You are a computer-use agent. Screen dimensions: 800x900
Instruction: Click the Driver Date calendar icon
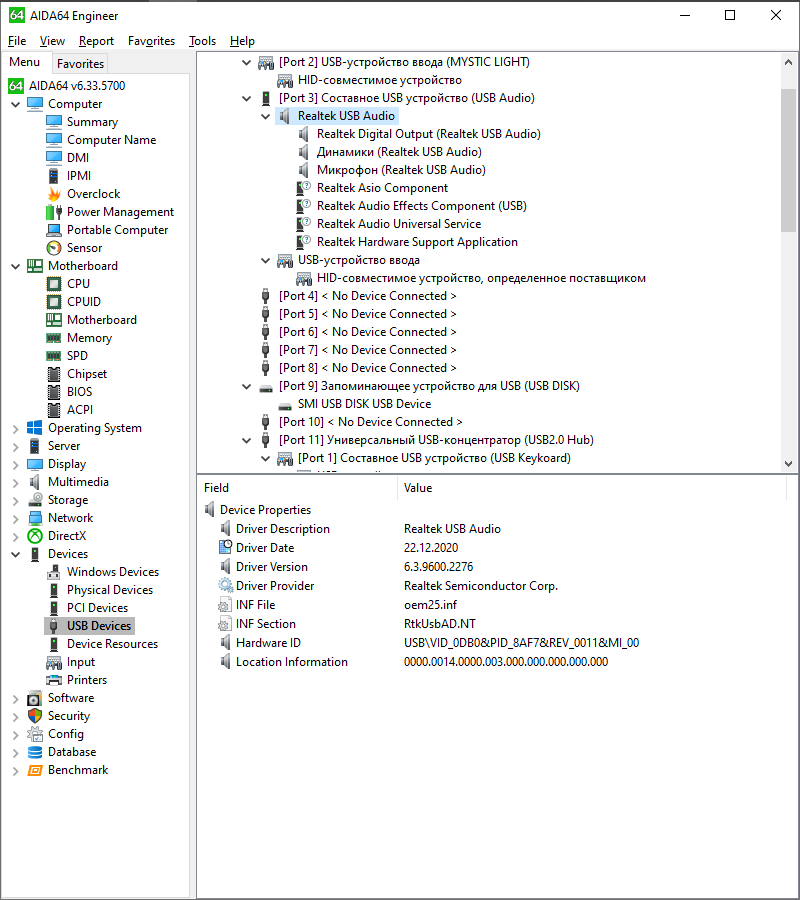pos(226,547)
